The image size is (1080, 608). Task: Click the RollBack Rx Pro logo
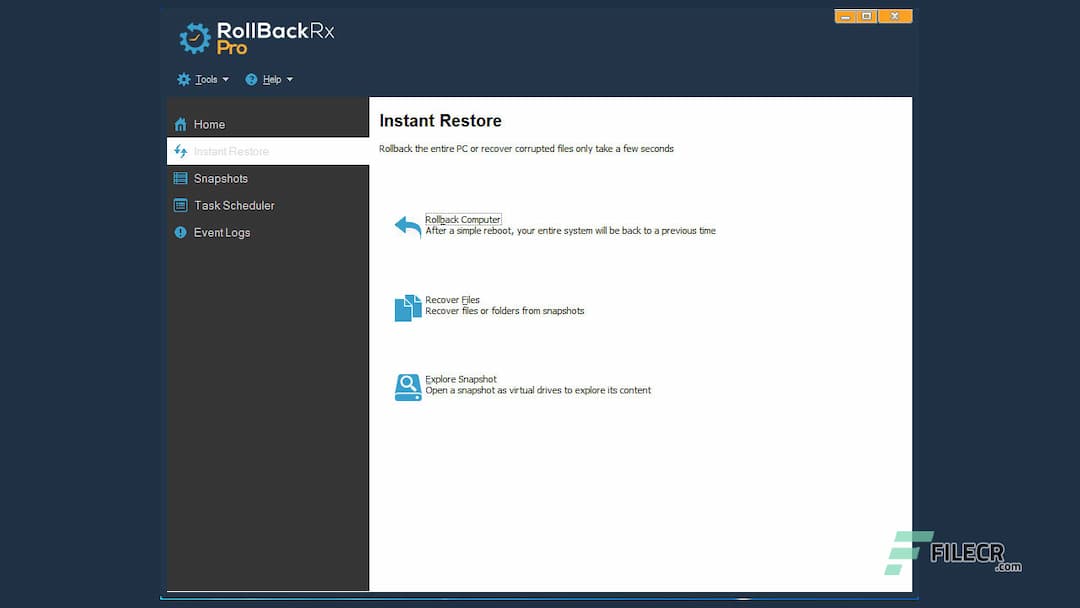point(252,38)
